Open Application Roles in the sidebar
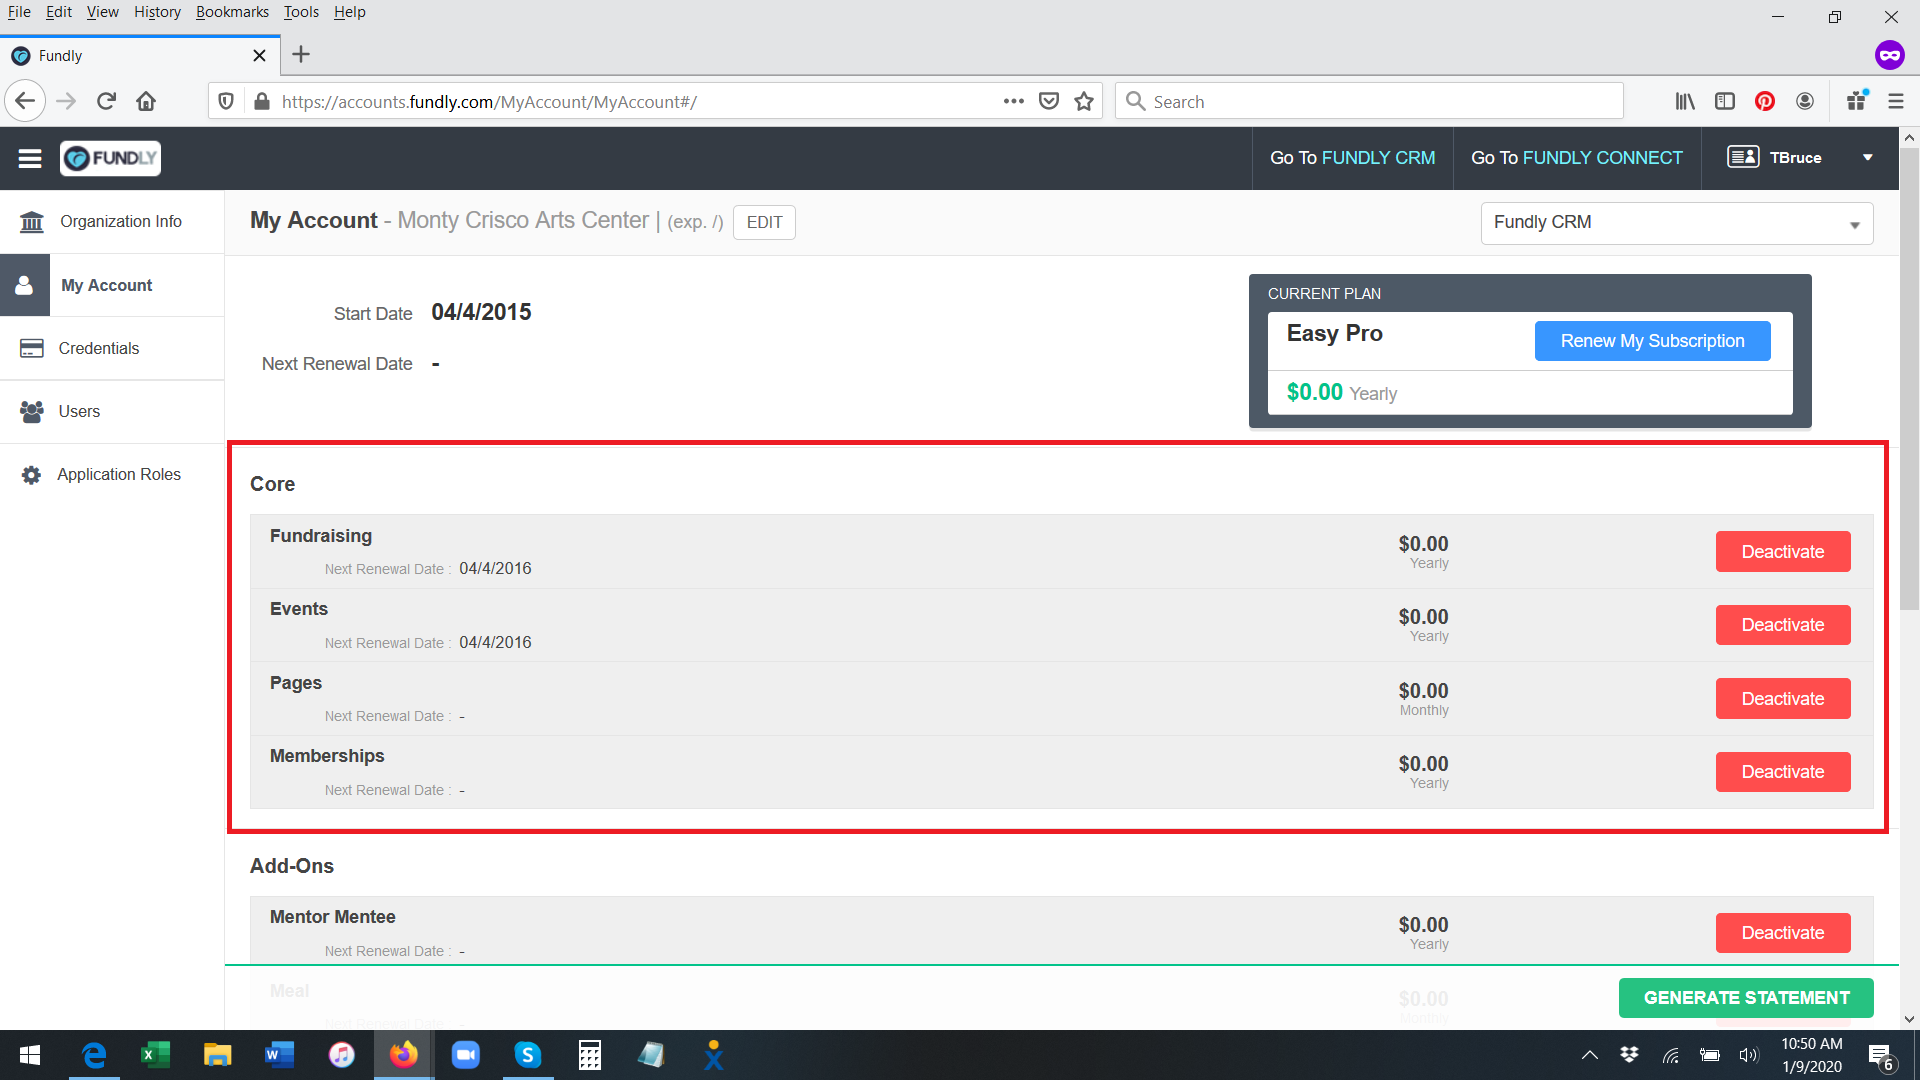The width and height of the screenshot is (1920, 1080). coord(112,475)
